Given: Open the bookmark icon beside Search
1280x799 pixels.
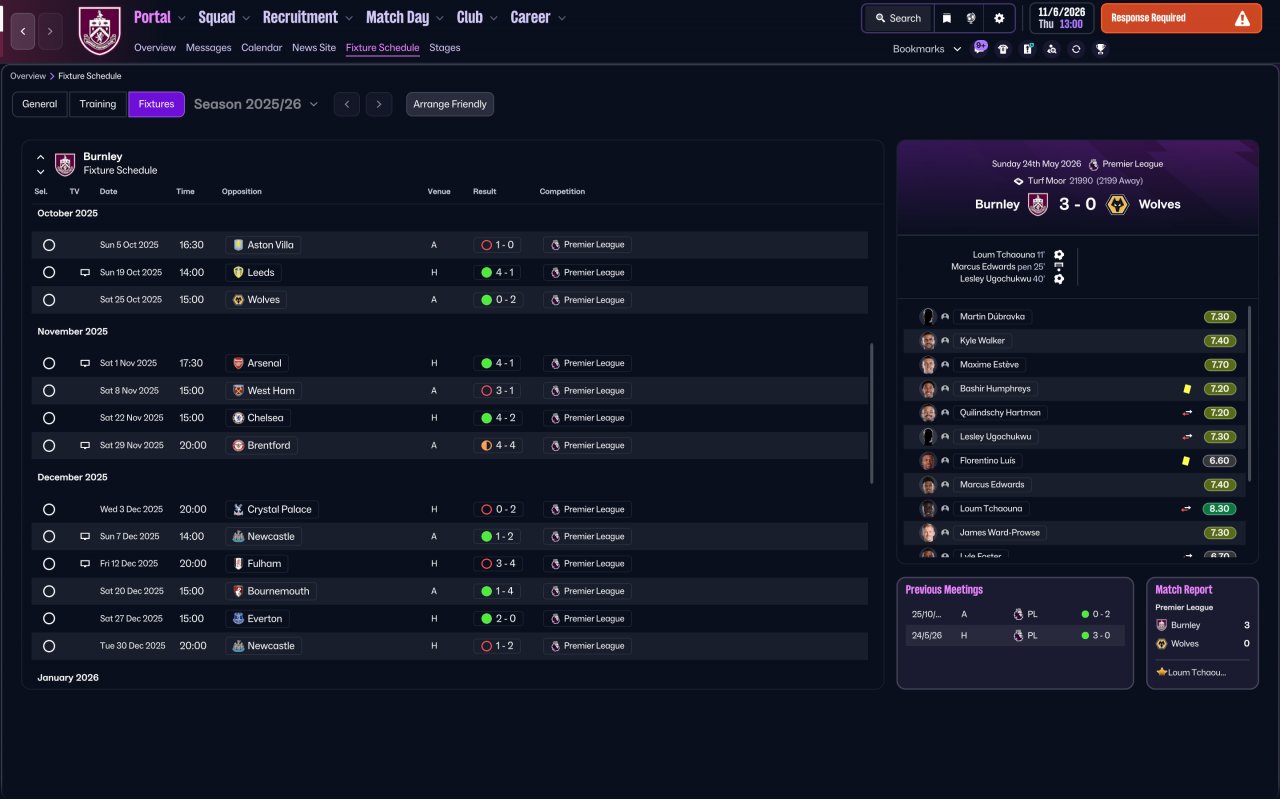Looking at the screenshot, I should [946, 18].
